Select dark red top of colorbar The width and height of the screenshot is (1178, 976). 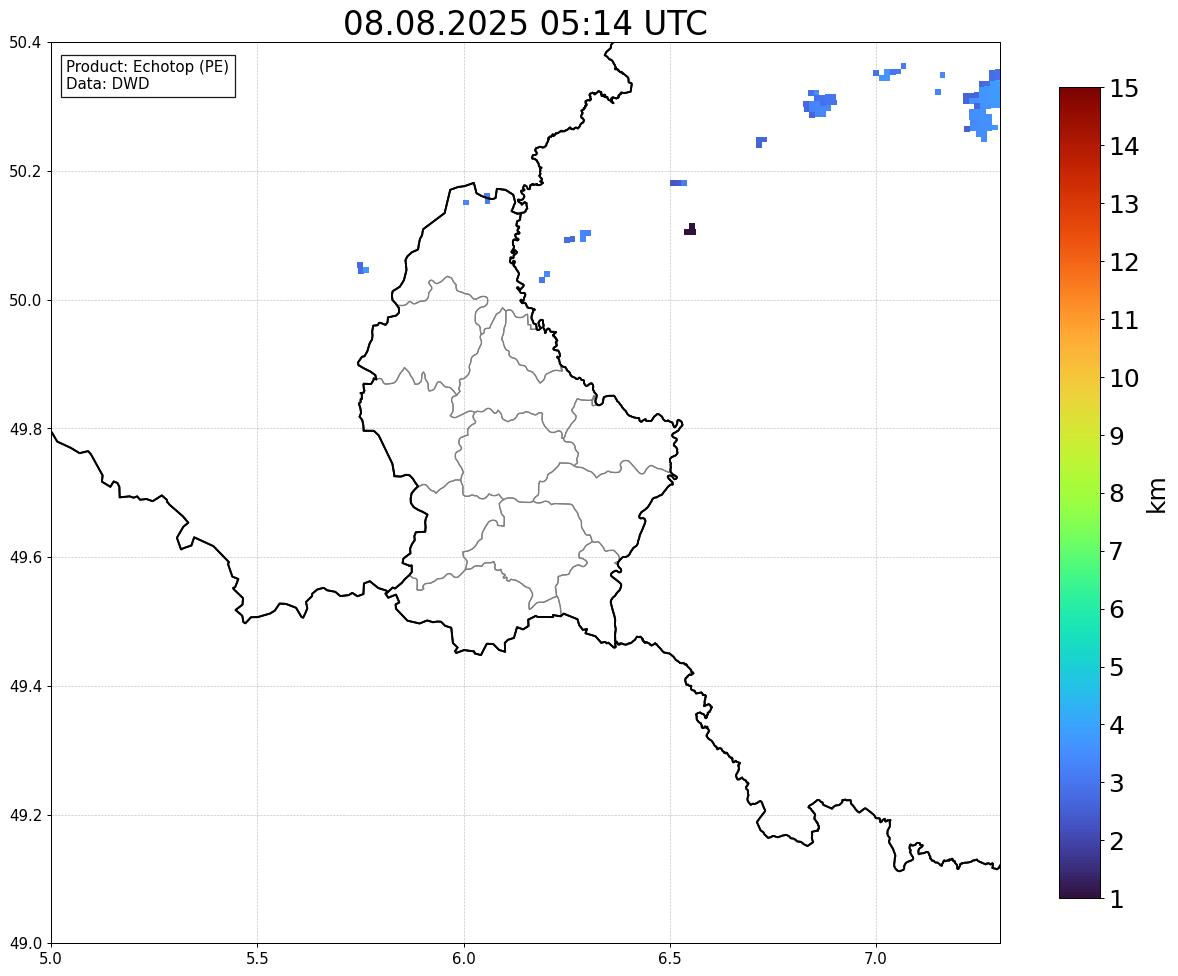pyautogui.click(x=1080, y=95)
